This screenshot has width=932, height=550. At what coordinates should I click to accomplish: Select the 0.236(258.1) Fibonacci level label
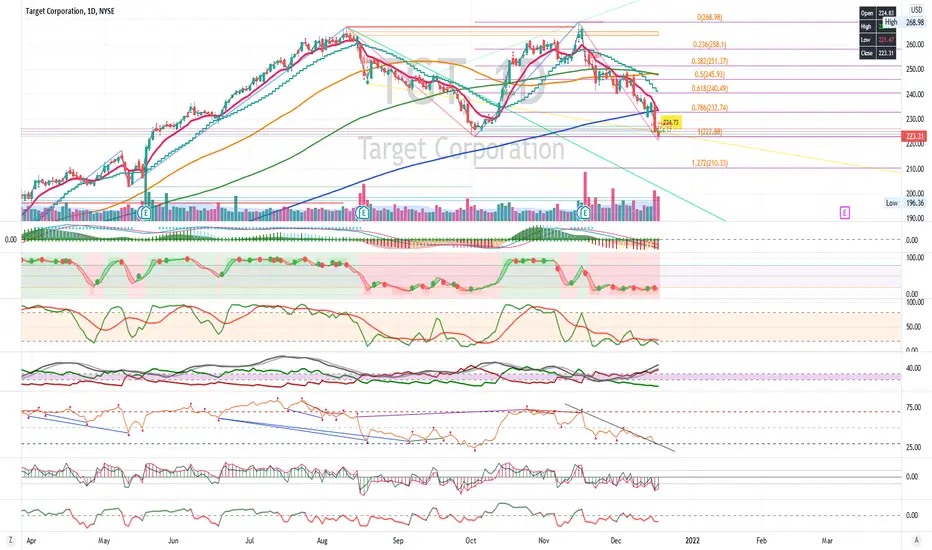tap(709, 45)
